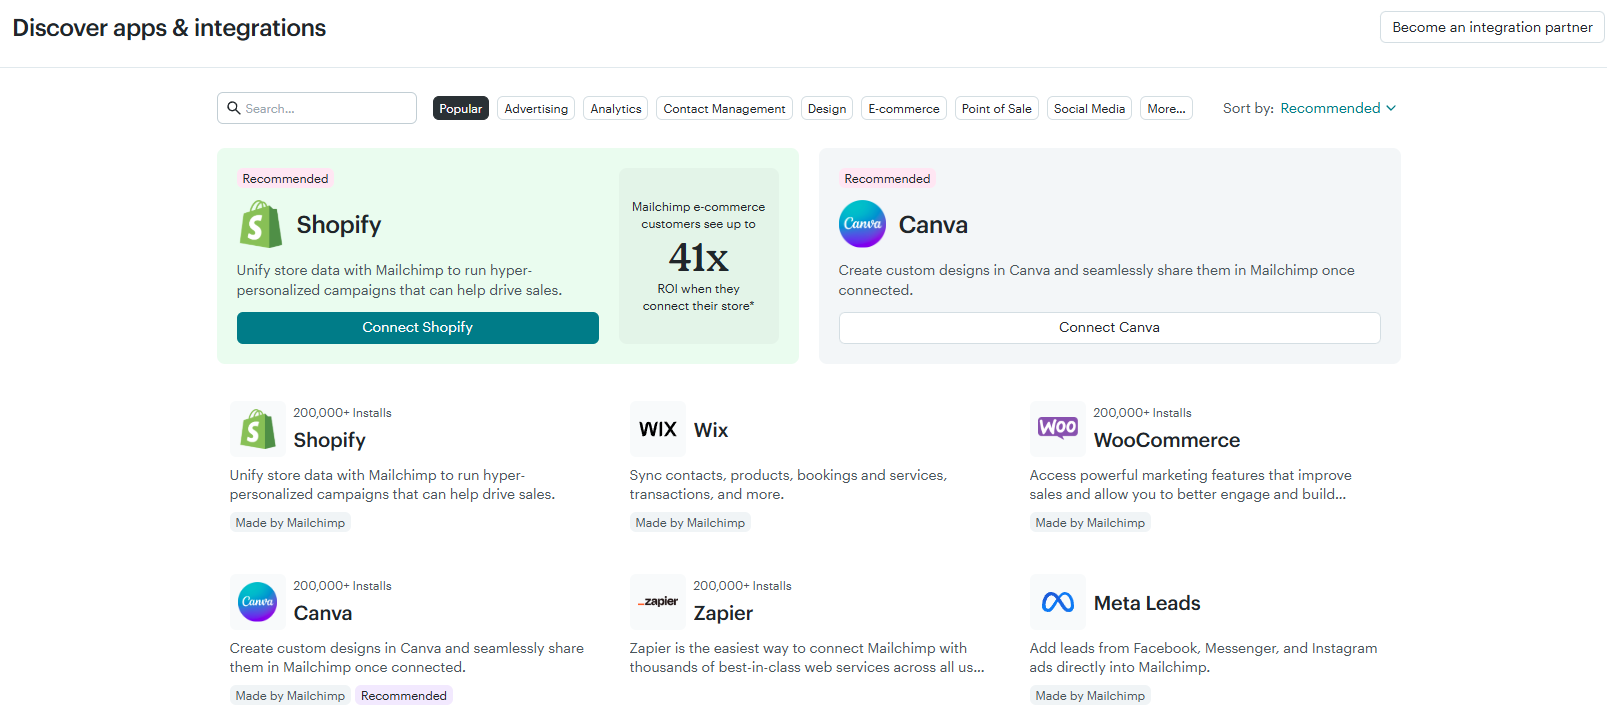Click the WooCommerce logo icon

point(1058,429)
